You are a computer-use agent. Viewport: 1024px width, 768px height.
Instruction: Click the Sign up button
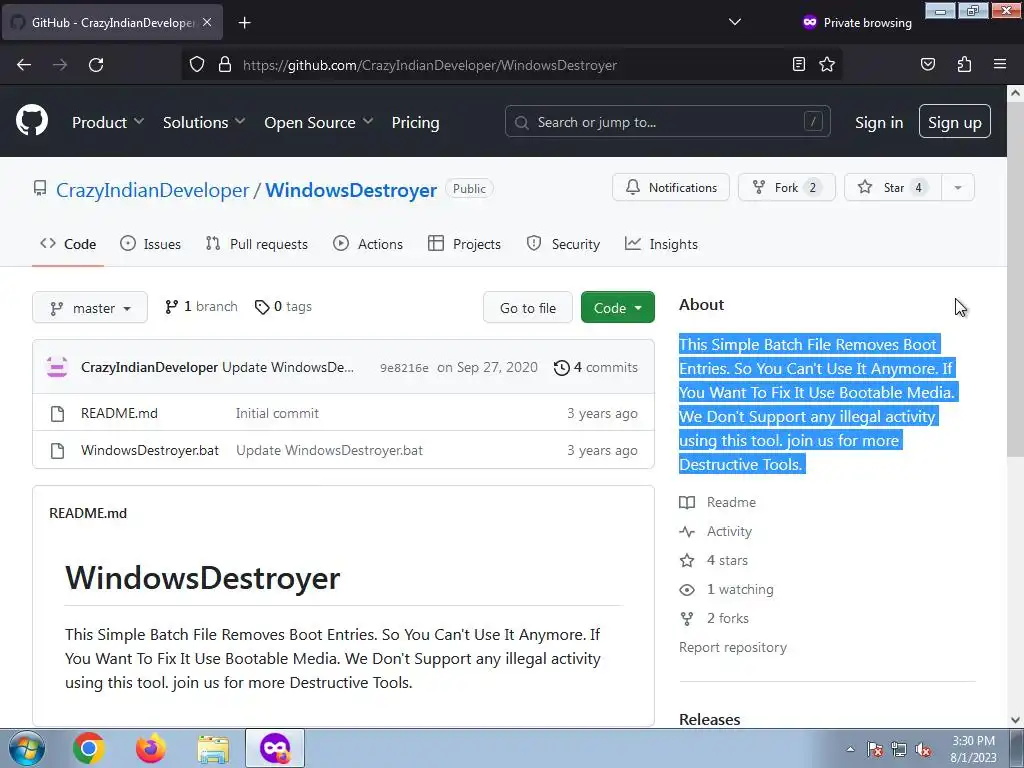(x=955, y=121)
